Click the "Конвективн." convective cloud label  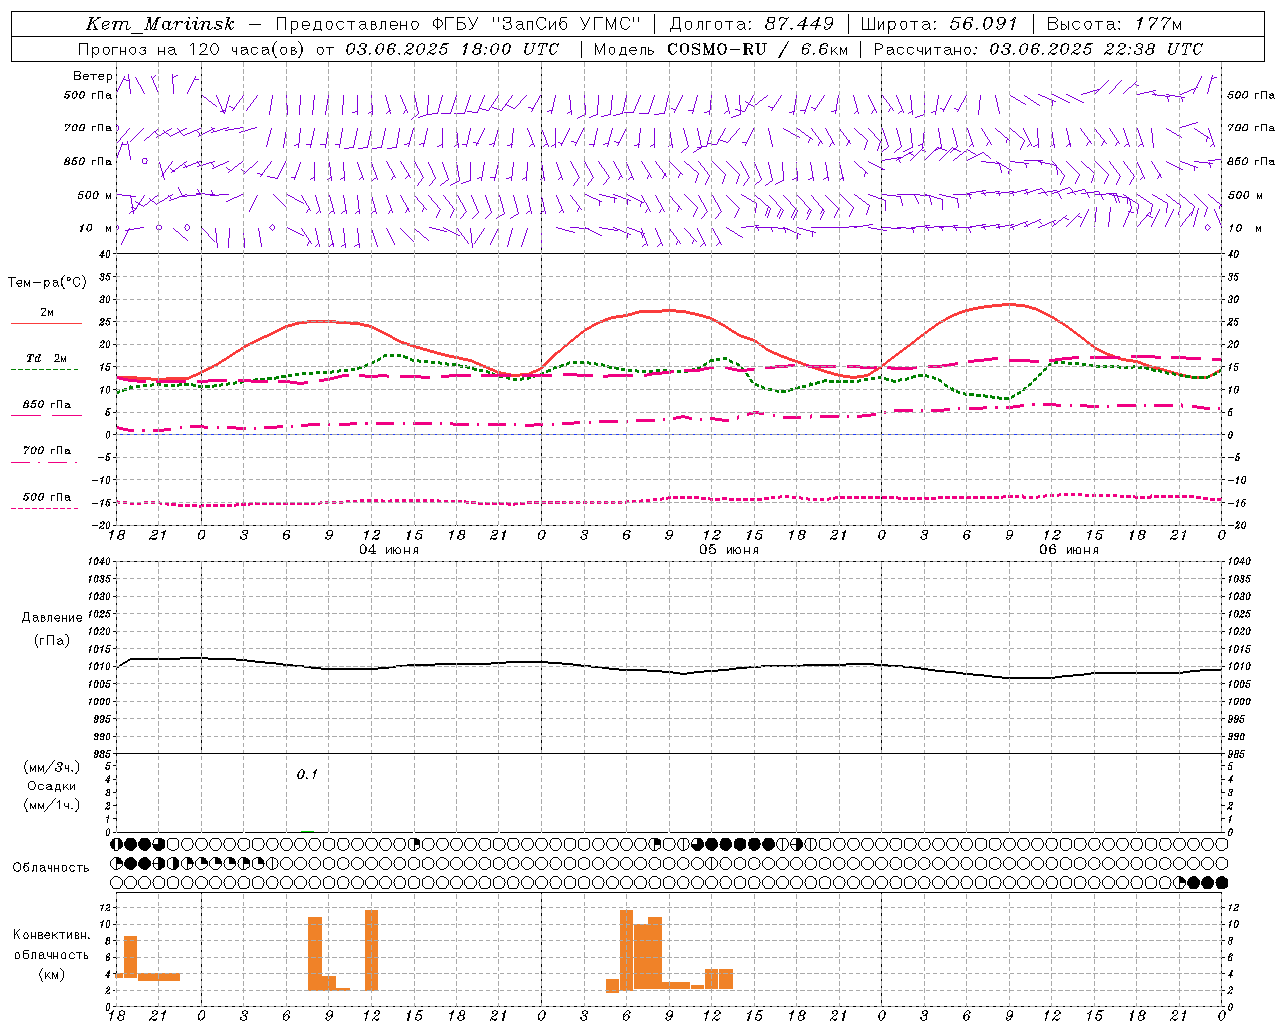51,935
